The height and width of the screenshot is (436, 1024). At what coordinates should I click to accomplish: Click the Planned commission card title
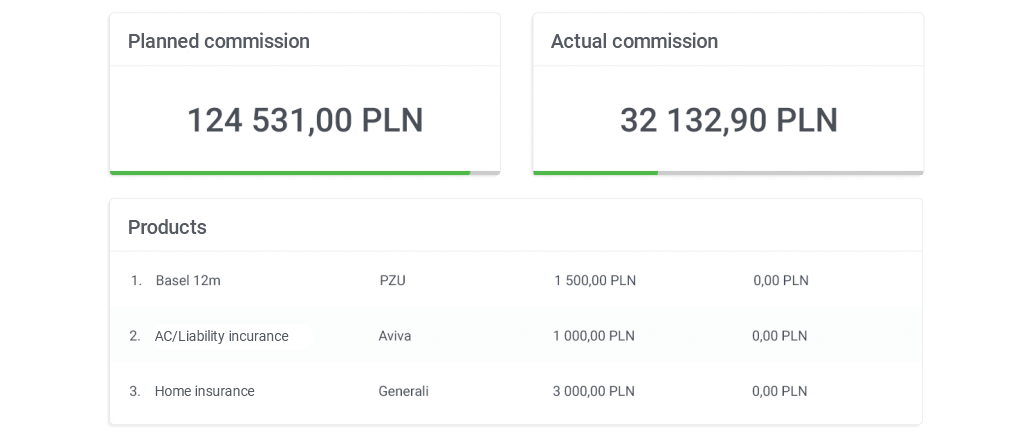pos(218,41)
